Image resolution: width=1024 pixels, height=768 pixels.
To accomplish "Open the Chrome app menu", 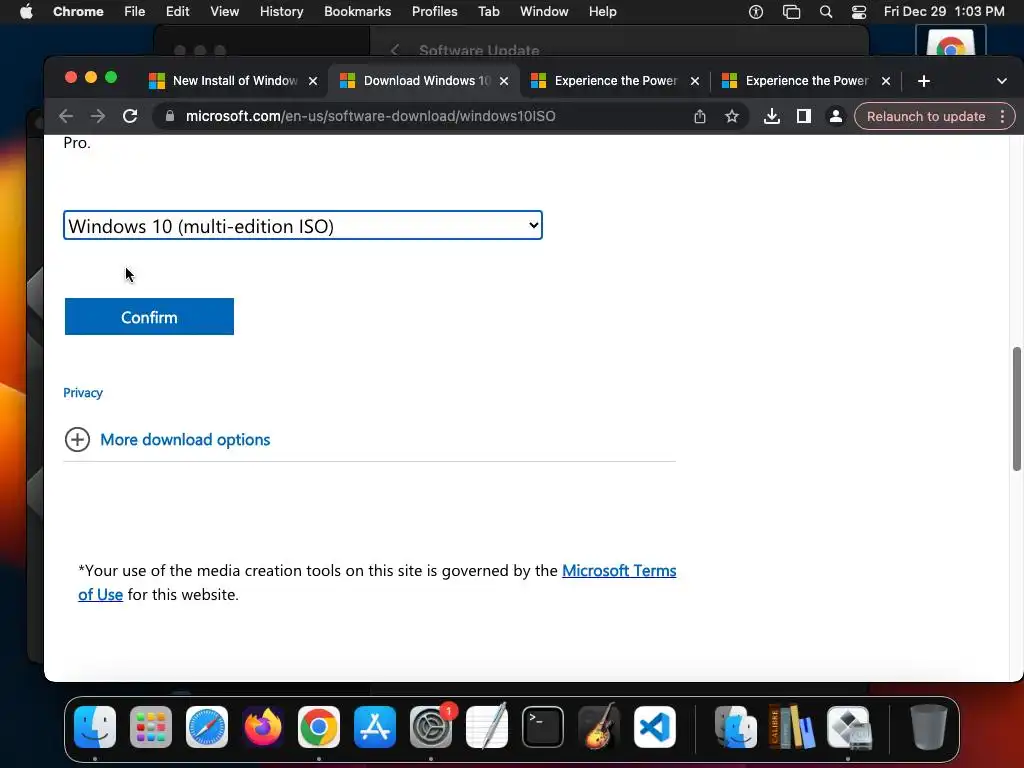I will click(78, 12).
